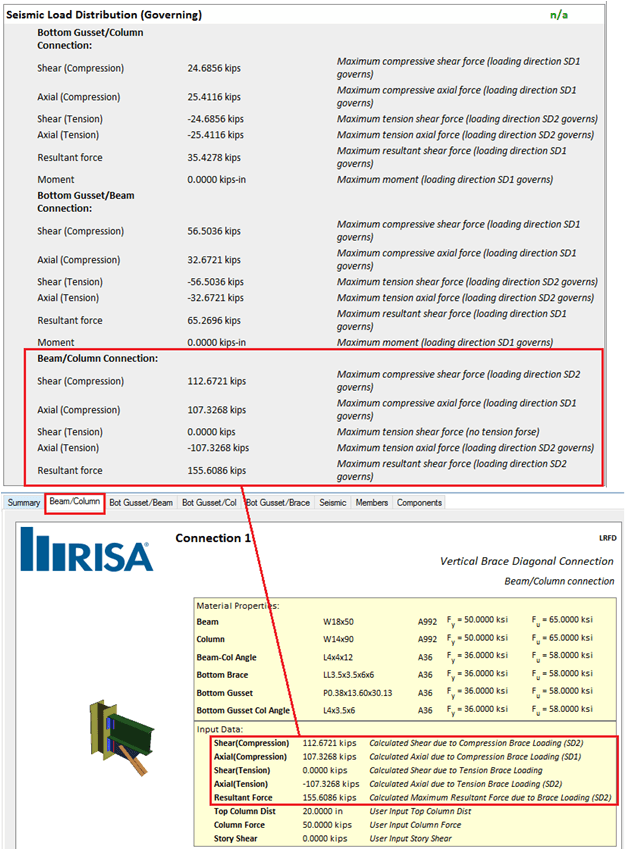This screenshot has width=625, height=852.
Task: Switch to the Beam/Column tab
Action: [75, 502]
